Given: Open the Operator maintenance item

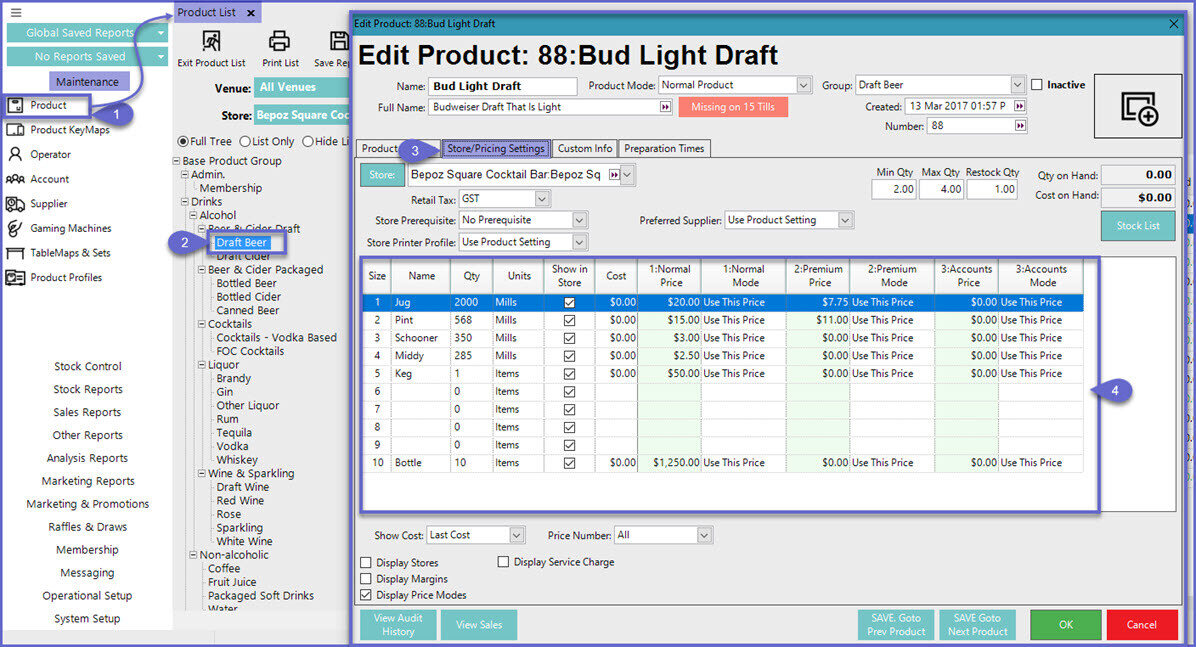Looking at the screenshot, I should pyautogui.click(x=50, y=154).
